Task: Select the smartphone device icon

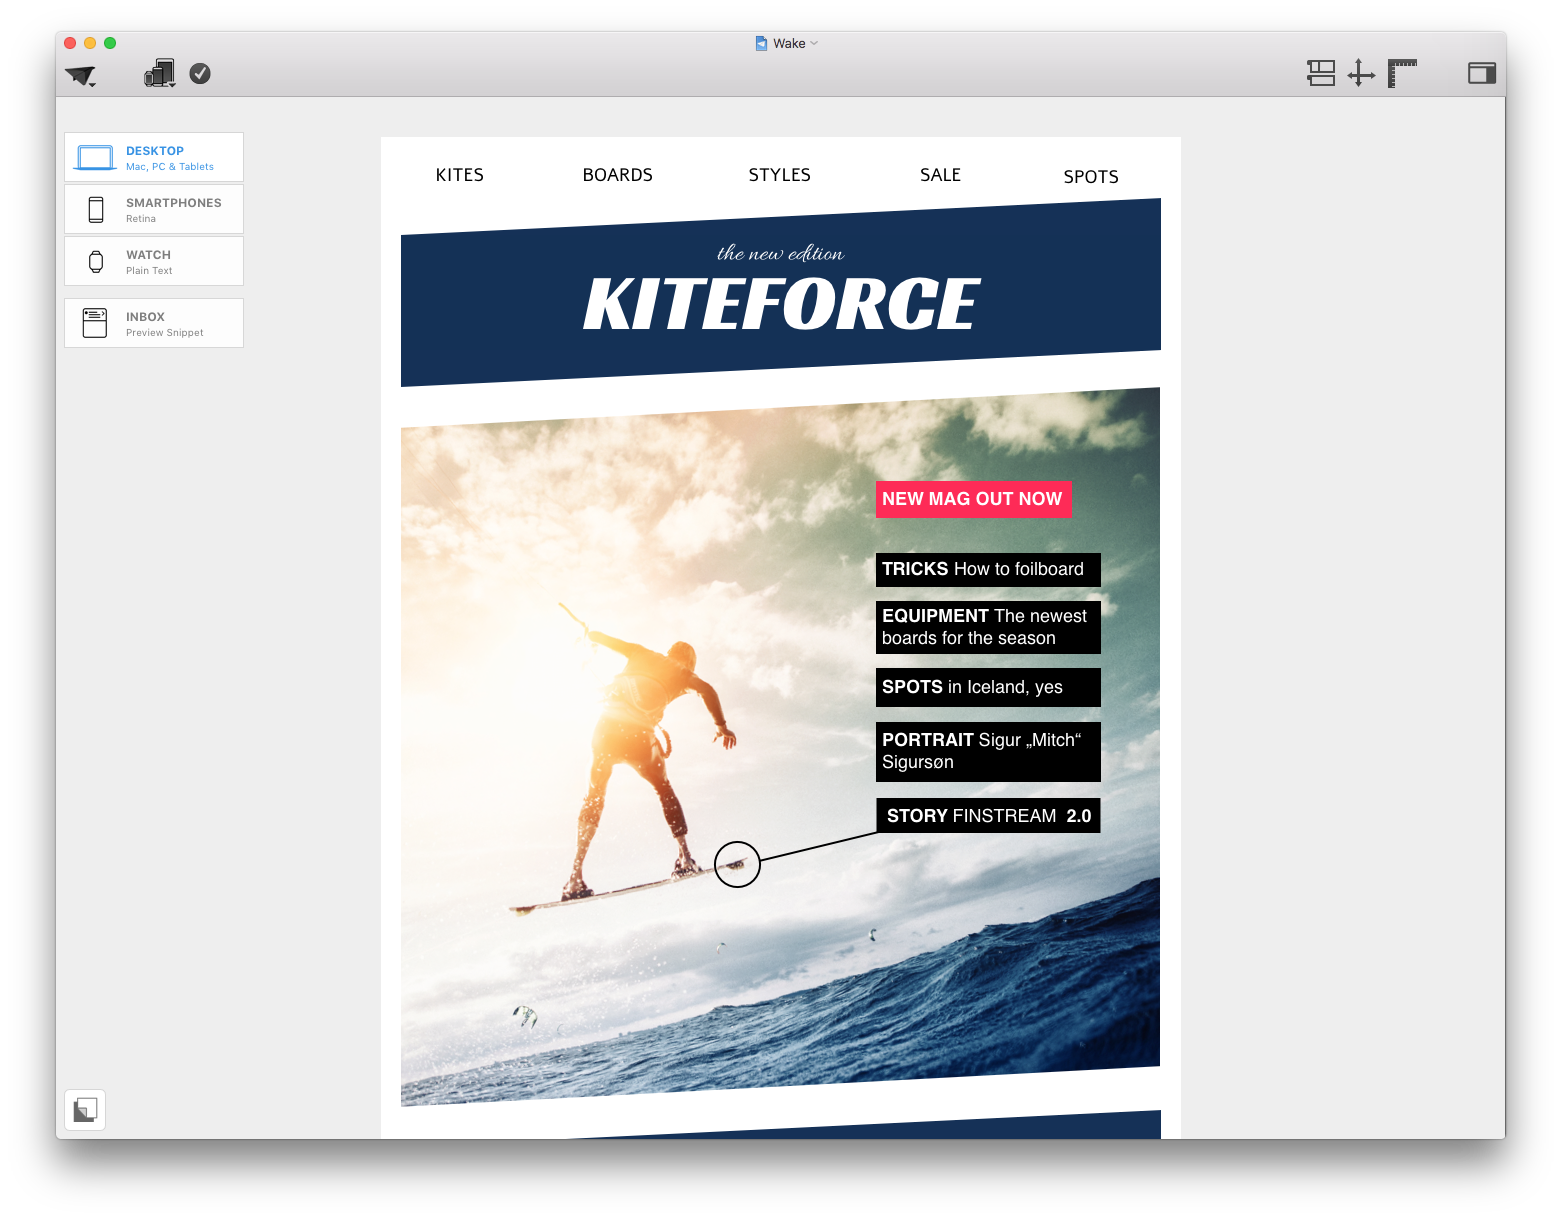Action: coord(96,209)
